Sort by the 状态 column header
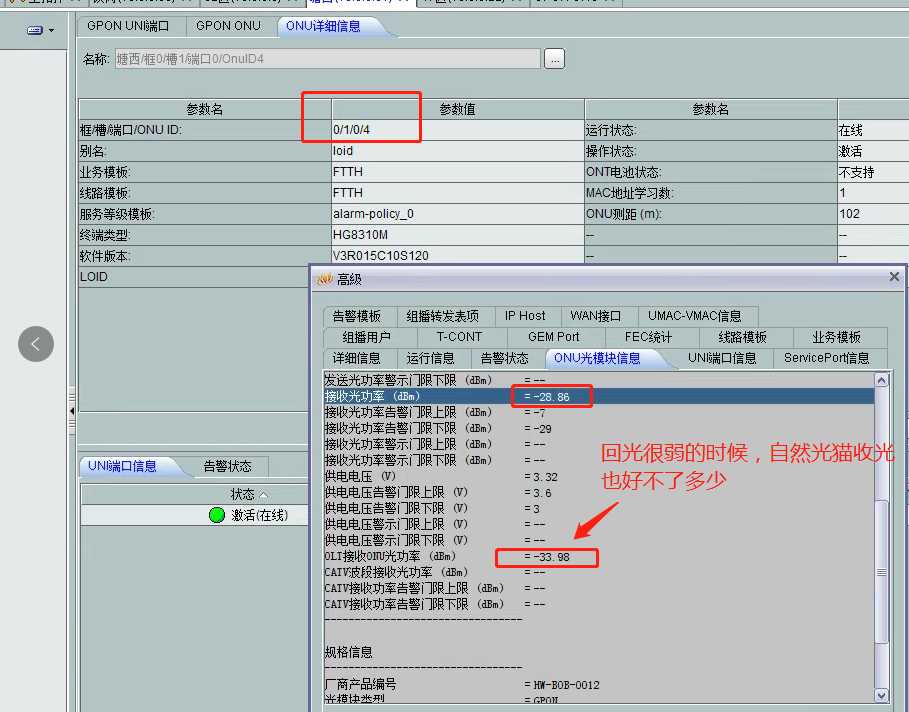909x712 pixels. tap(248, 494)
